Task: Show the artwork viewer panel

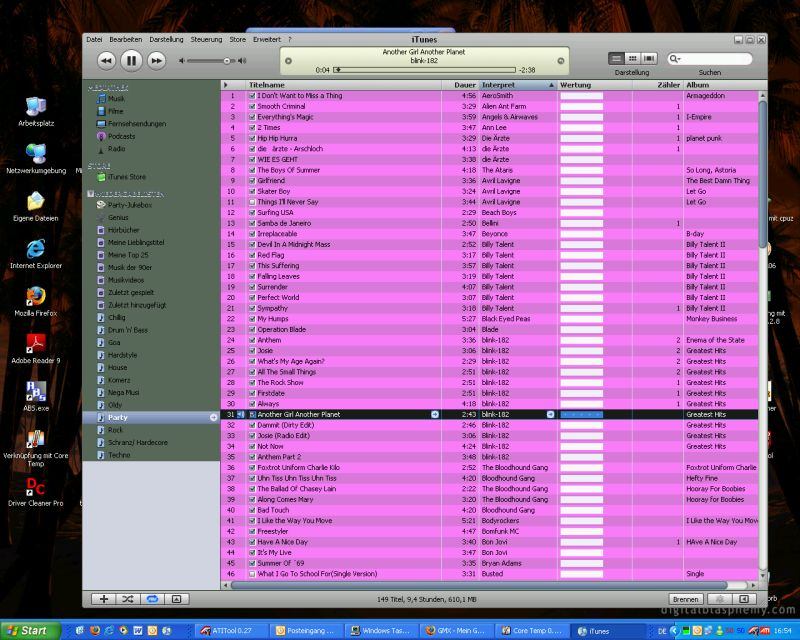Action: pyautogui.click(x=177, y=599)
